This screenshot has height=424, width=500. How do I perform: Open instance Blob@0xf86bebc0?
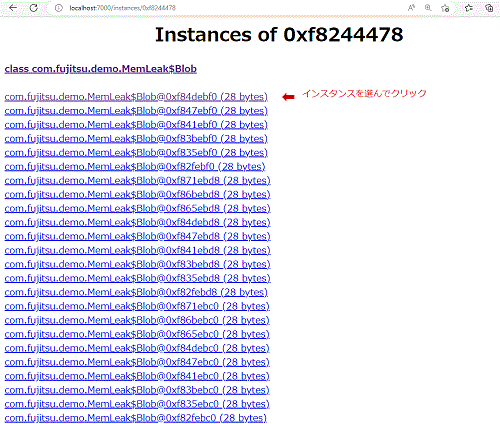coord(137,321)
